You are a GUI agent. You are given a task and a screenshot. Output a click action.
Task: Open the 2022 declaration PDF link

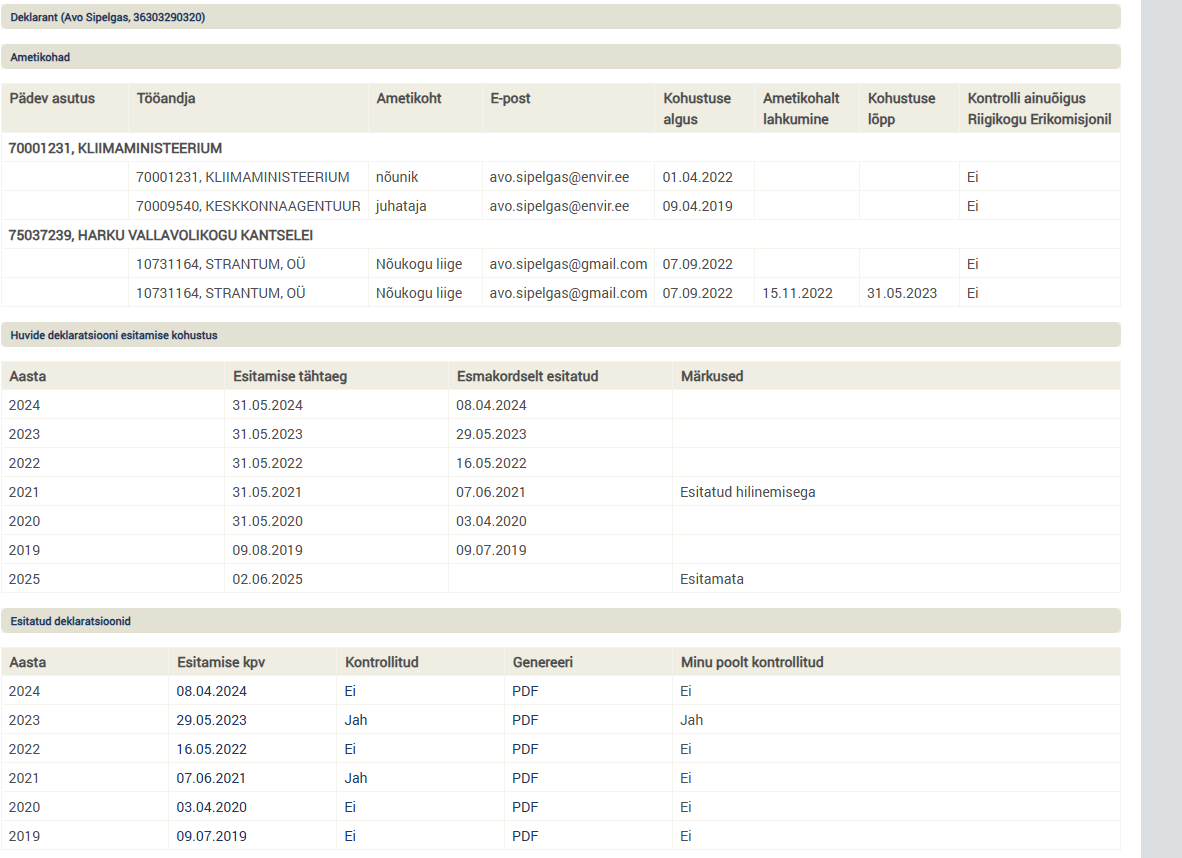click(x=525, y=749)
